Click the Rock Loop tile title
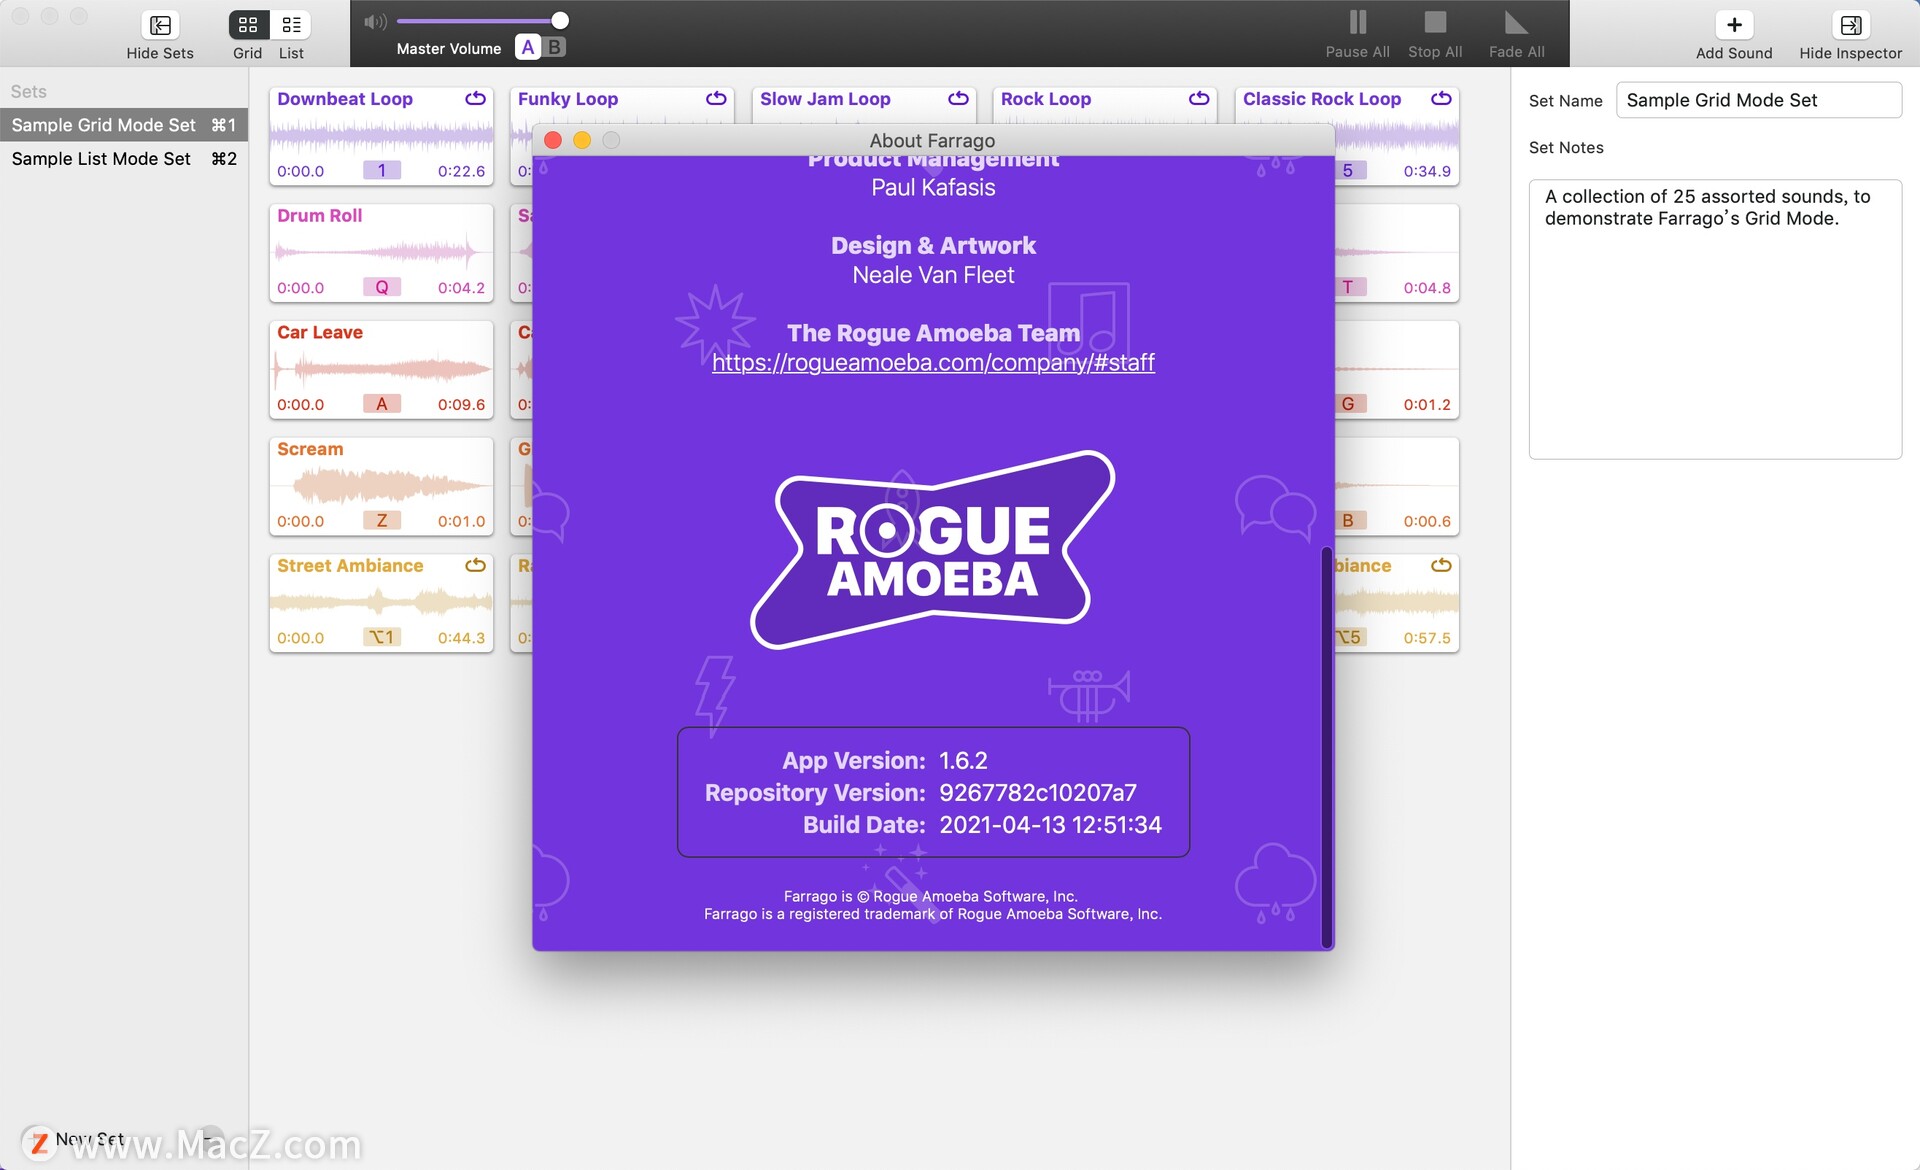Screen dimensions: 1920x1170 pyautogui.click(x=1046, y=98)
